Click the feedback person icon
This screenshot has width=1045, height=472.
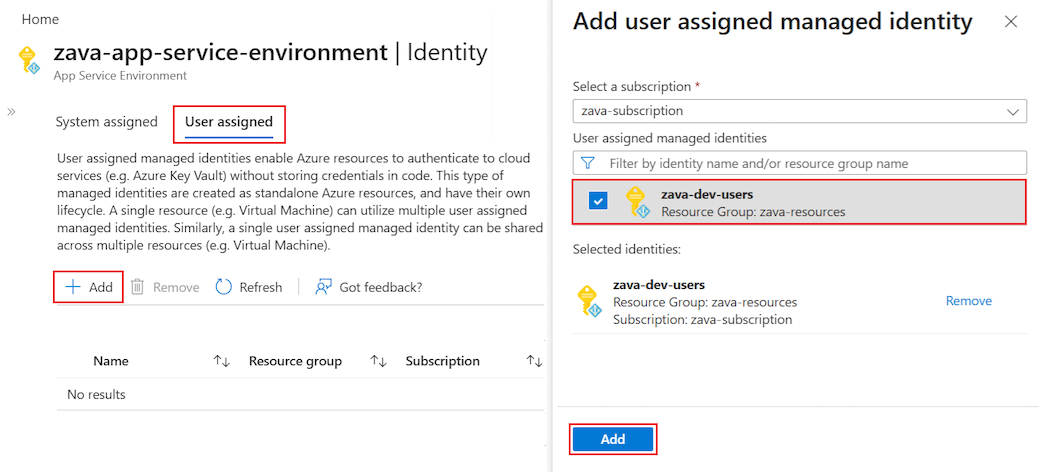[x=323, y=287]
